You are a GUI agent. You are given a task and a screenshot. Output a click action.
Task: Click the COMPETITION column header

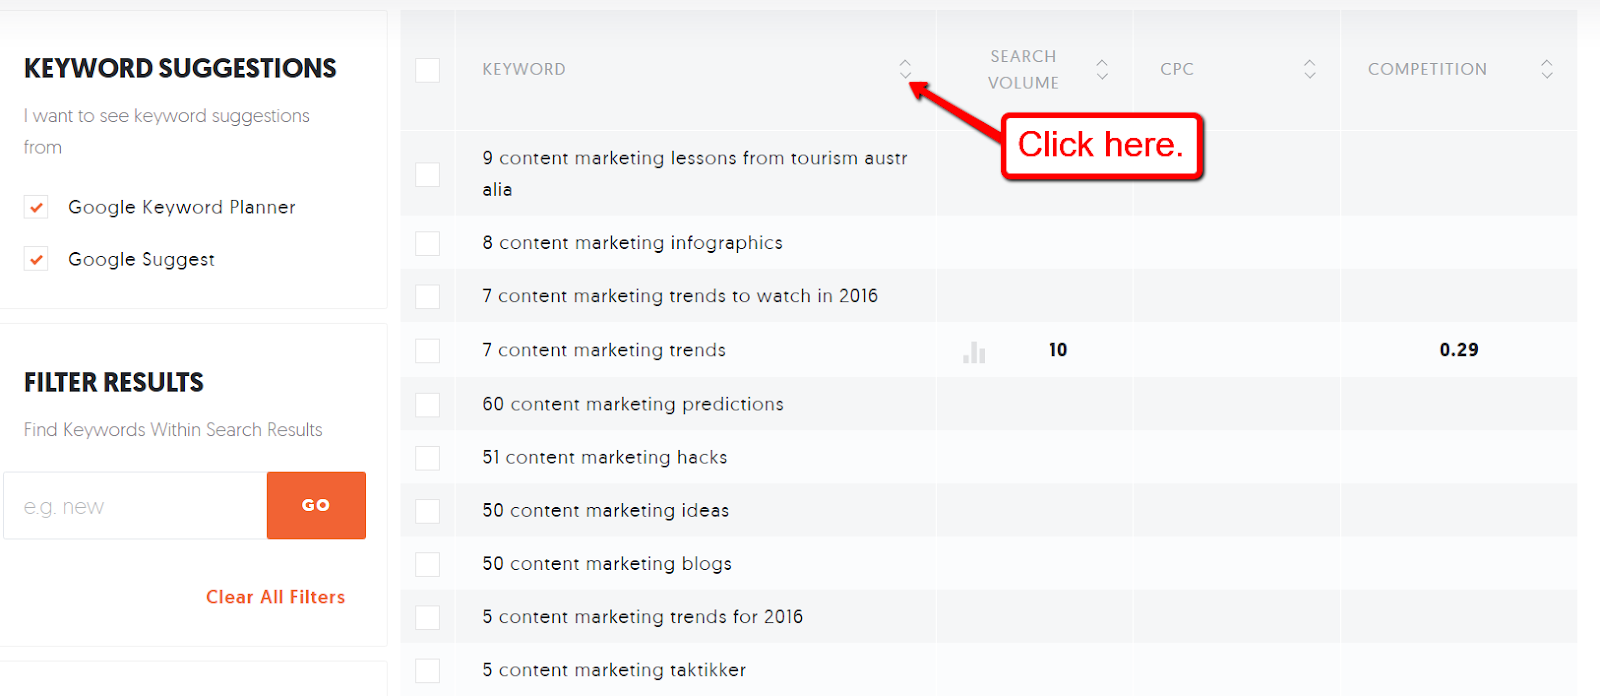point(1427,69)
